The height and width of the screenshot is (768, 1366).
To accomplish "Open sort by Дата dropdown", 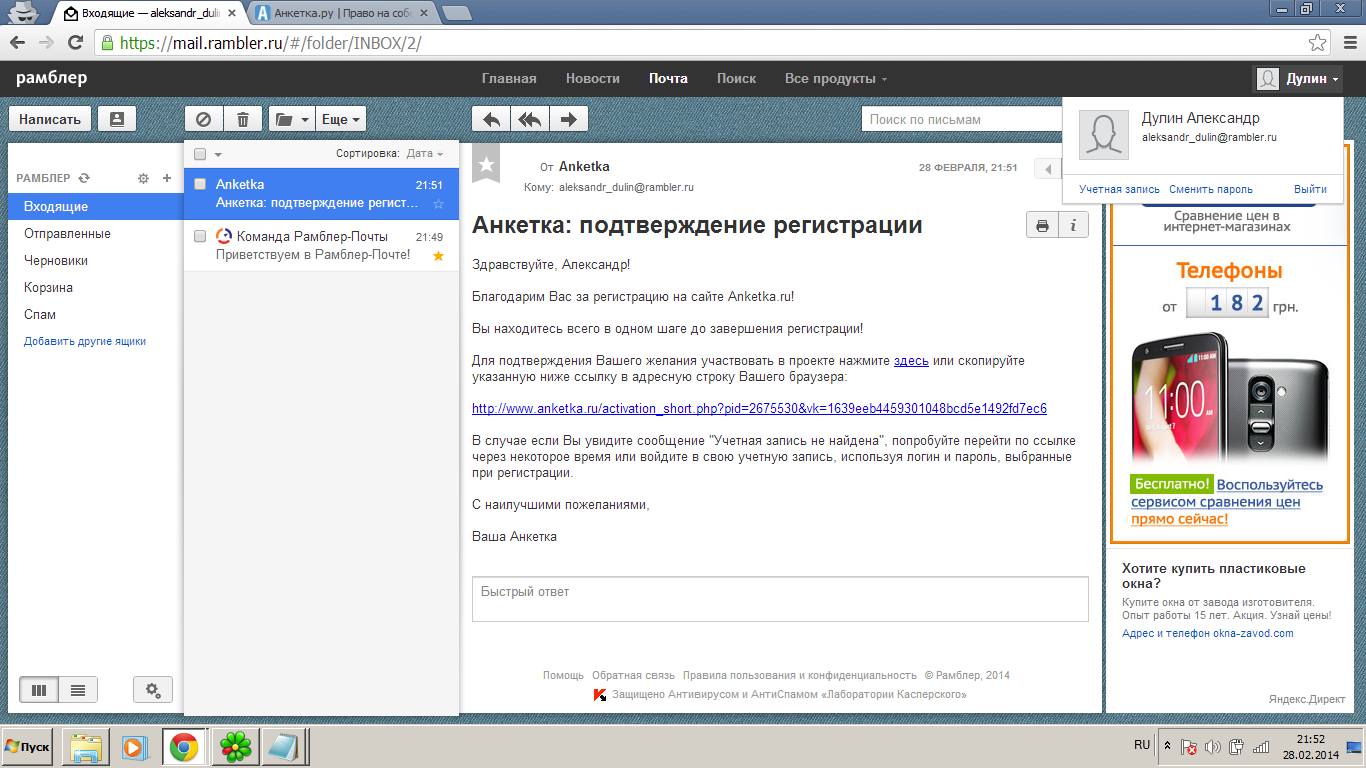I will coord(424,154).
